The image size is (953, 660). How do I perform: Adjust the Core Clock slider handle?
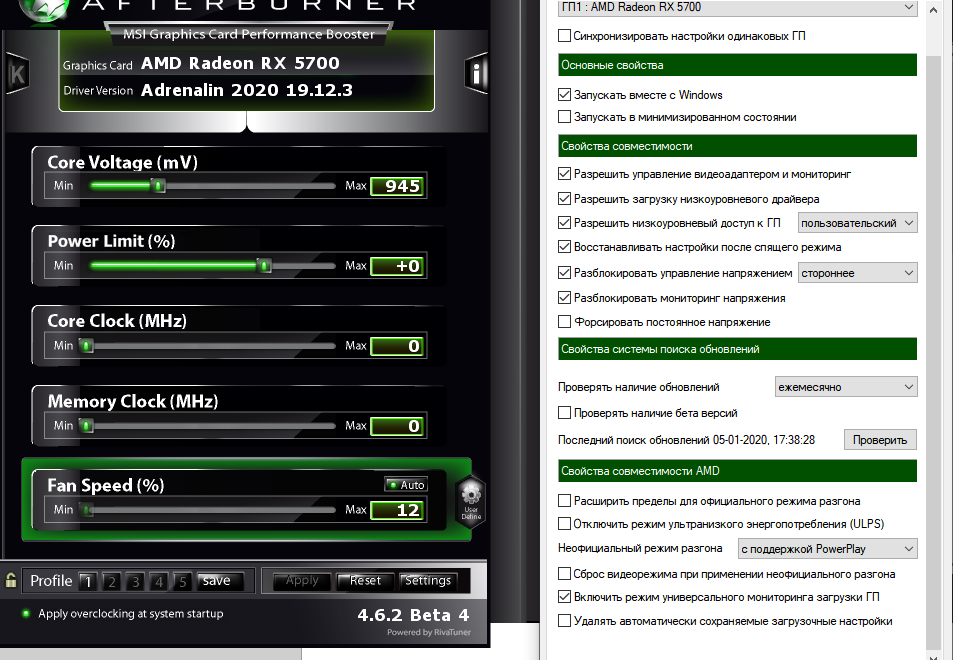(86, 346)
